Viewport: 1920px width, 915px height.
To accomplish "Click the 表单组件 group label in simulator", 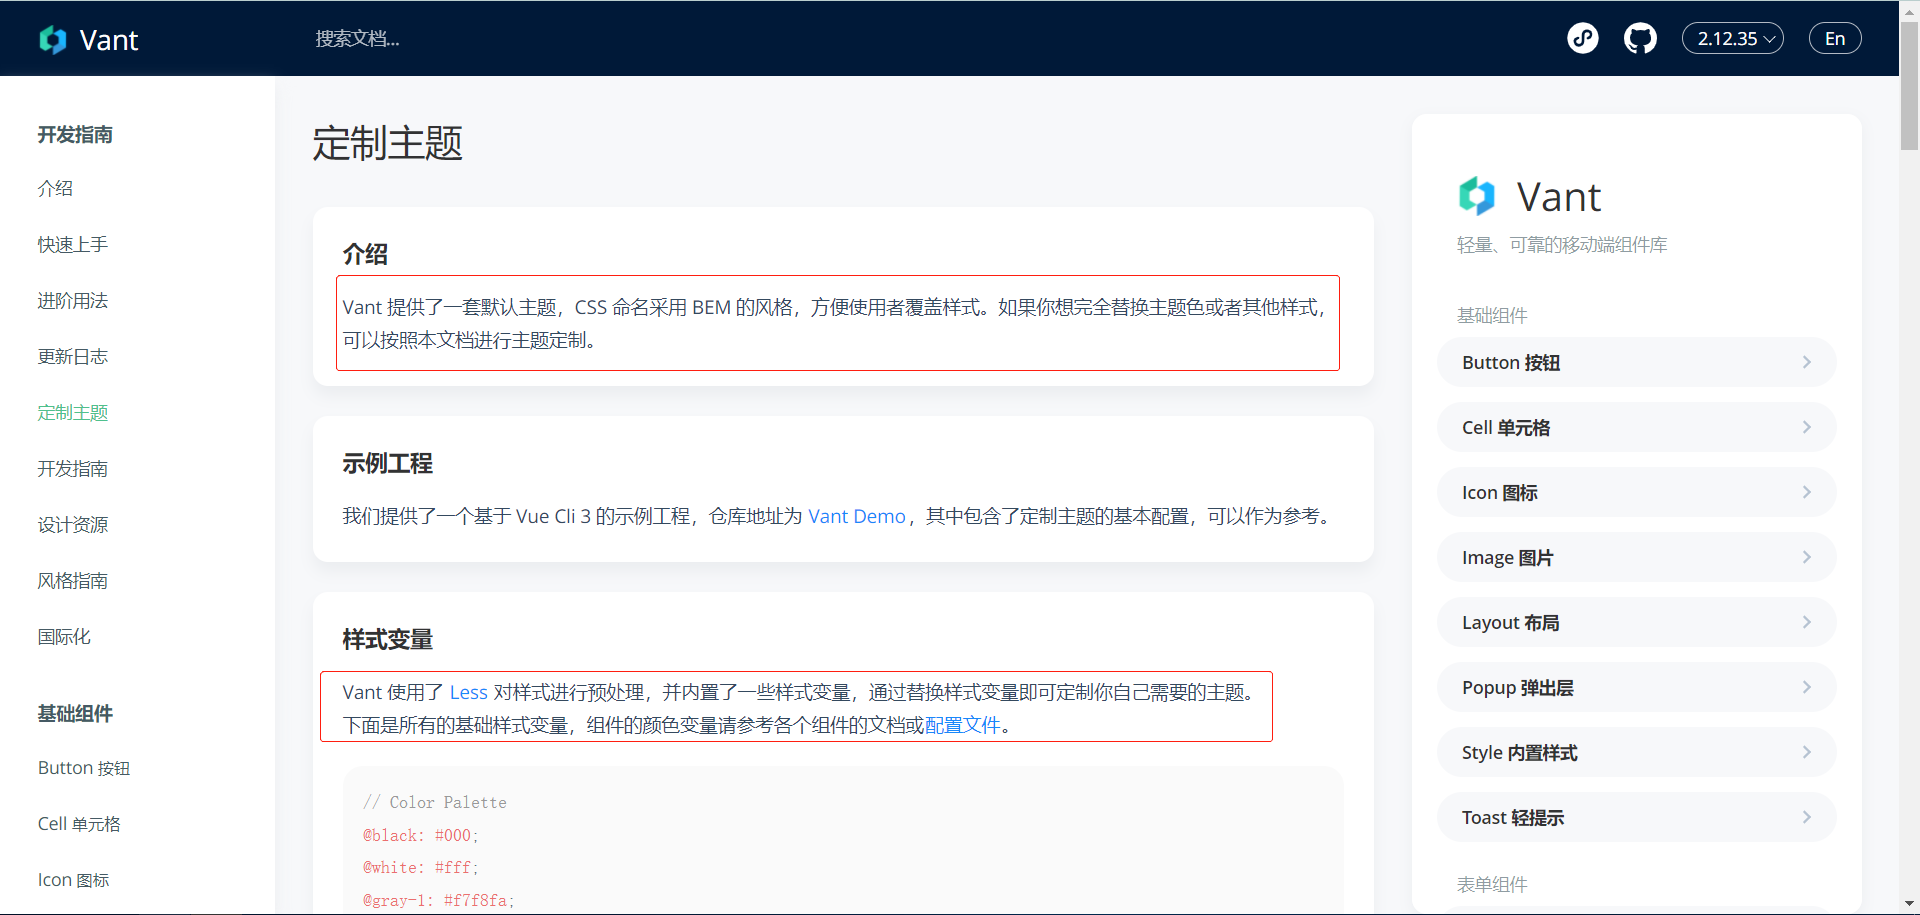I will click(x=1492, y=884).
